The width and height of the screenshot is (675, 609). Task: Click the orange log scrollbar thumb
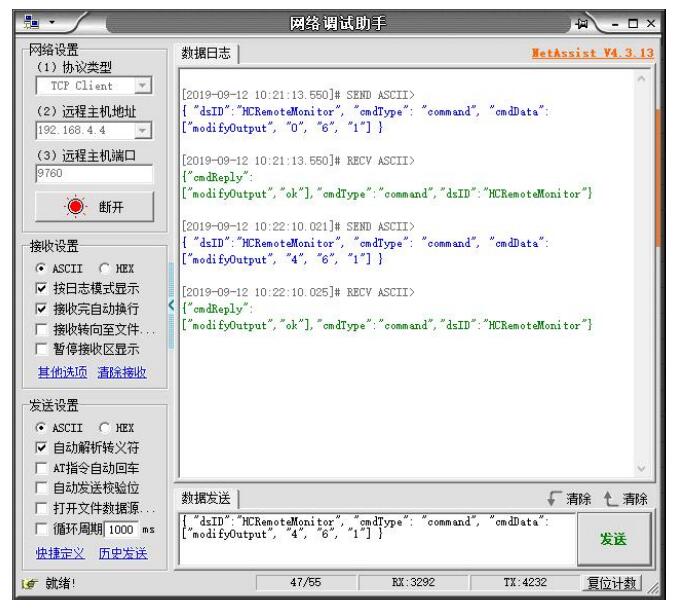658,178
